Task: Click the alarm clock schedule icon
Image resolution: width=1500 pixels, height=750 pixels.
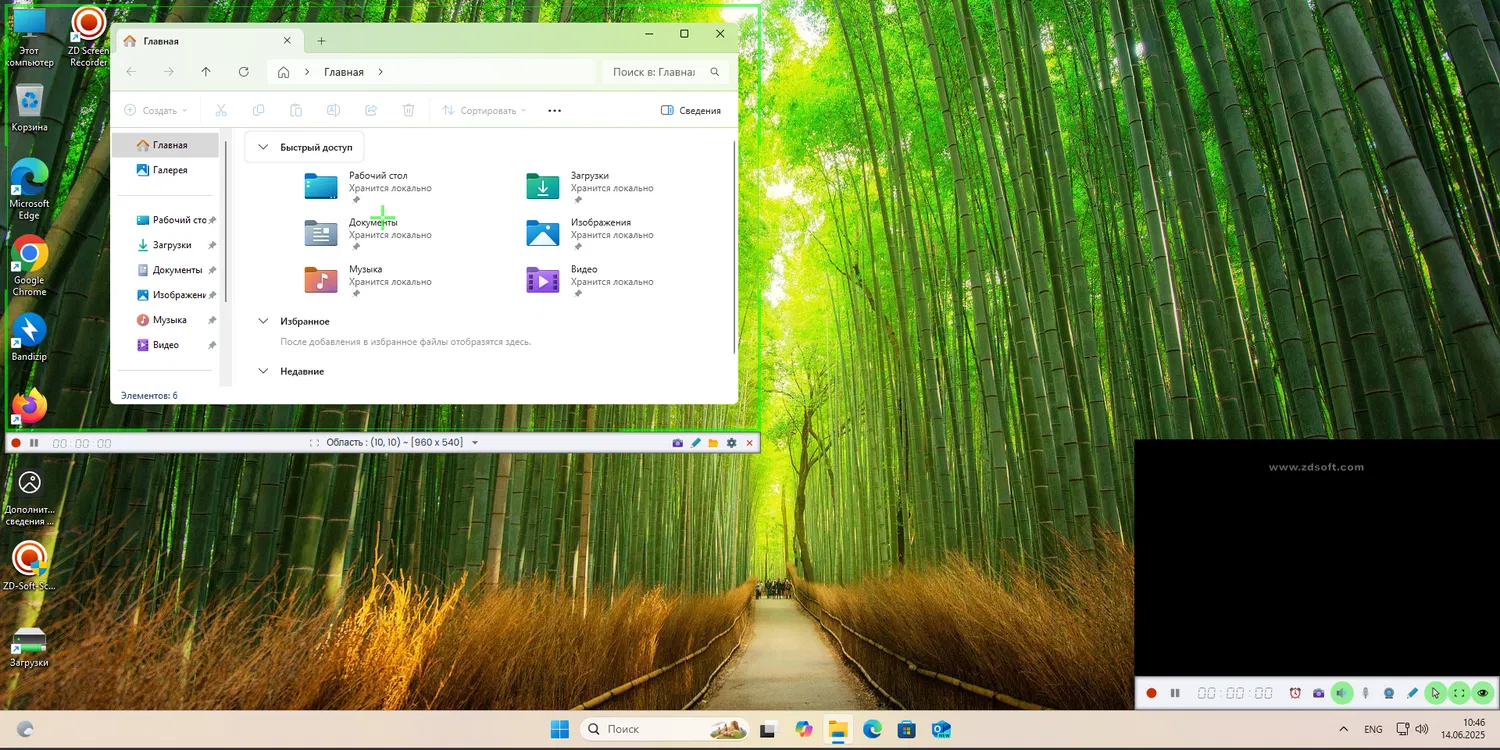Action: pyautogui.click(x=1295, y=693)
